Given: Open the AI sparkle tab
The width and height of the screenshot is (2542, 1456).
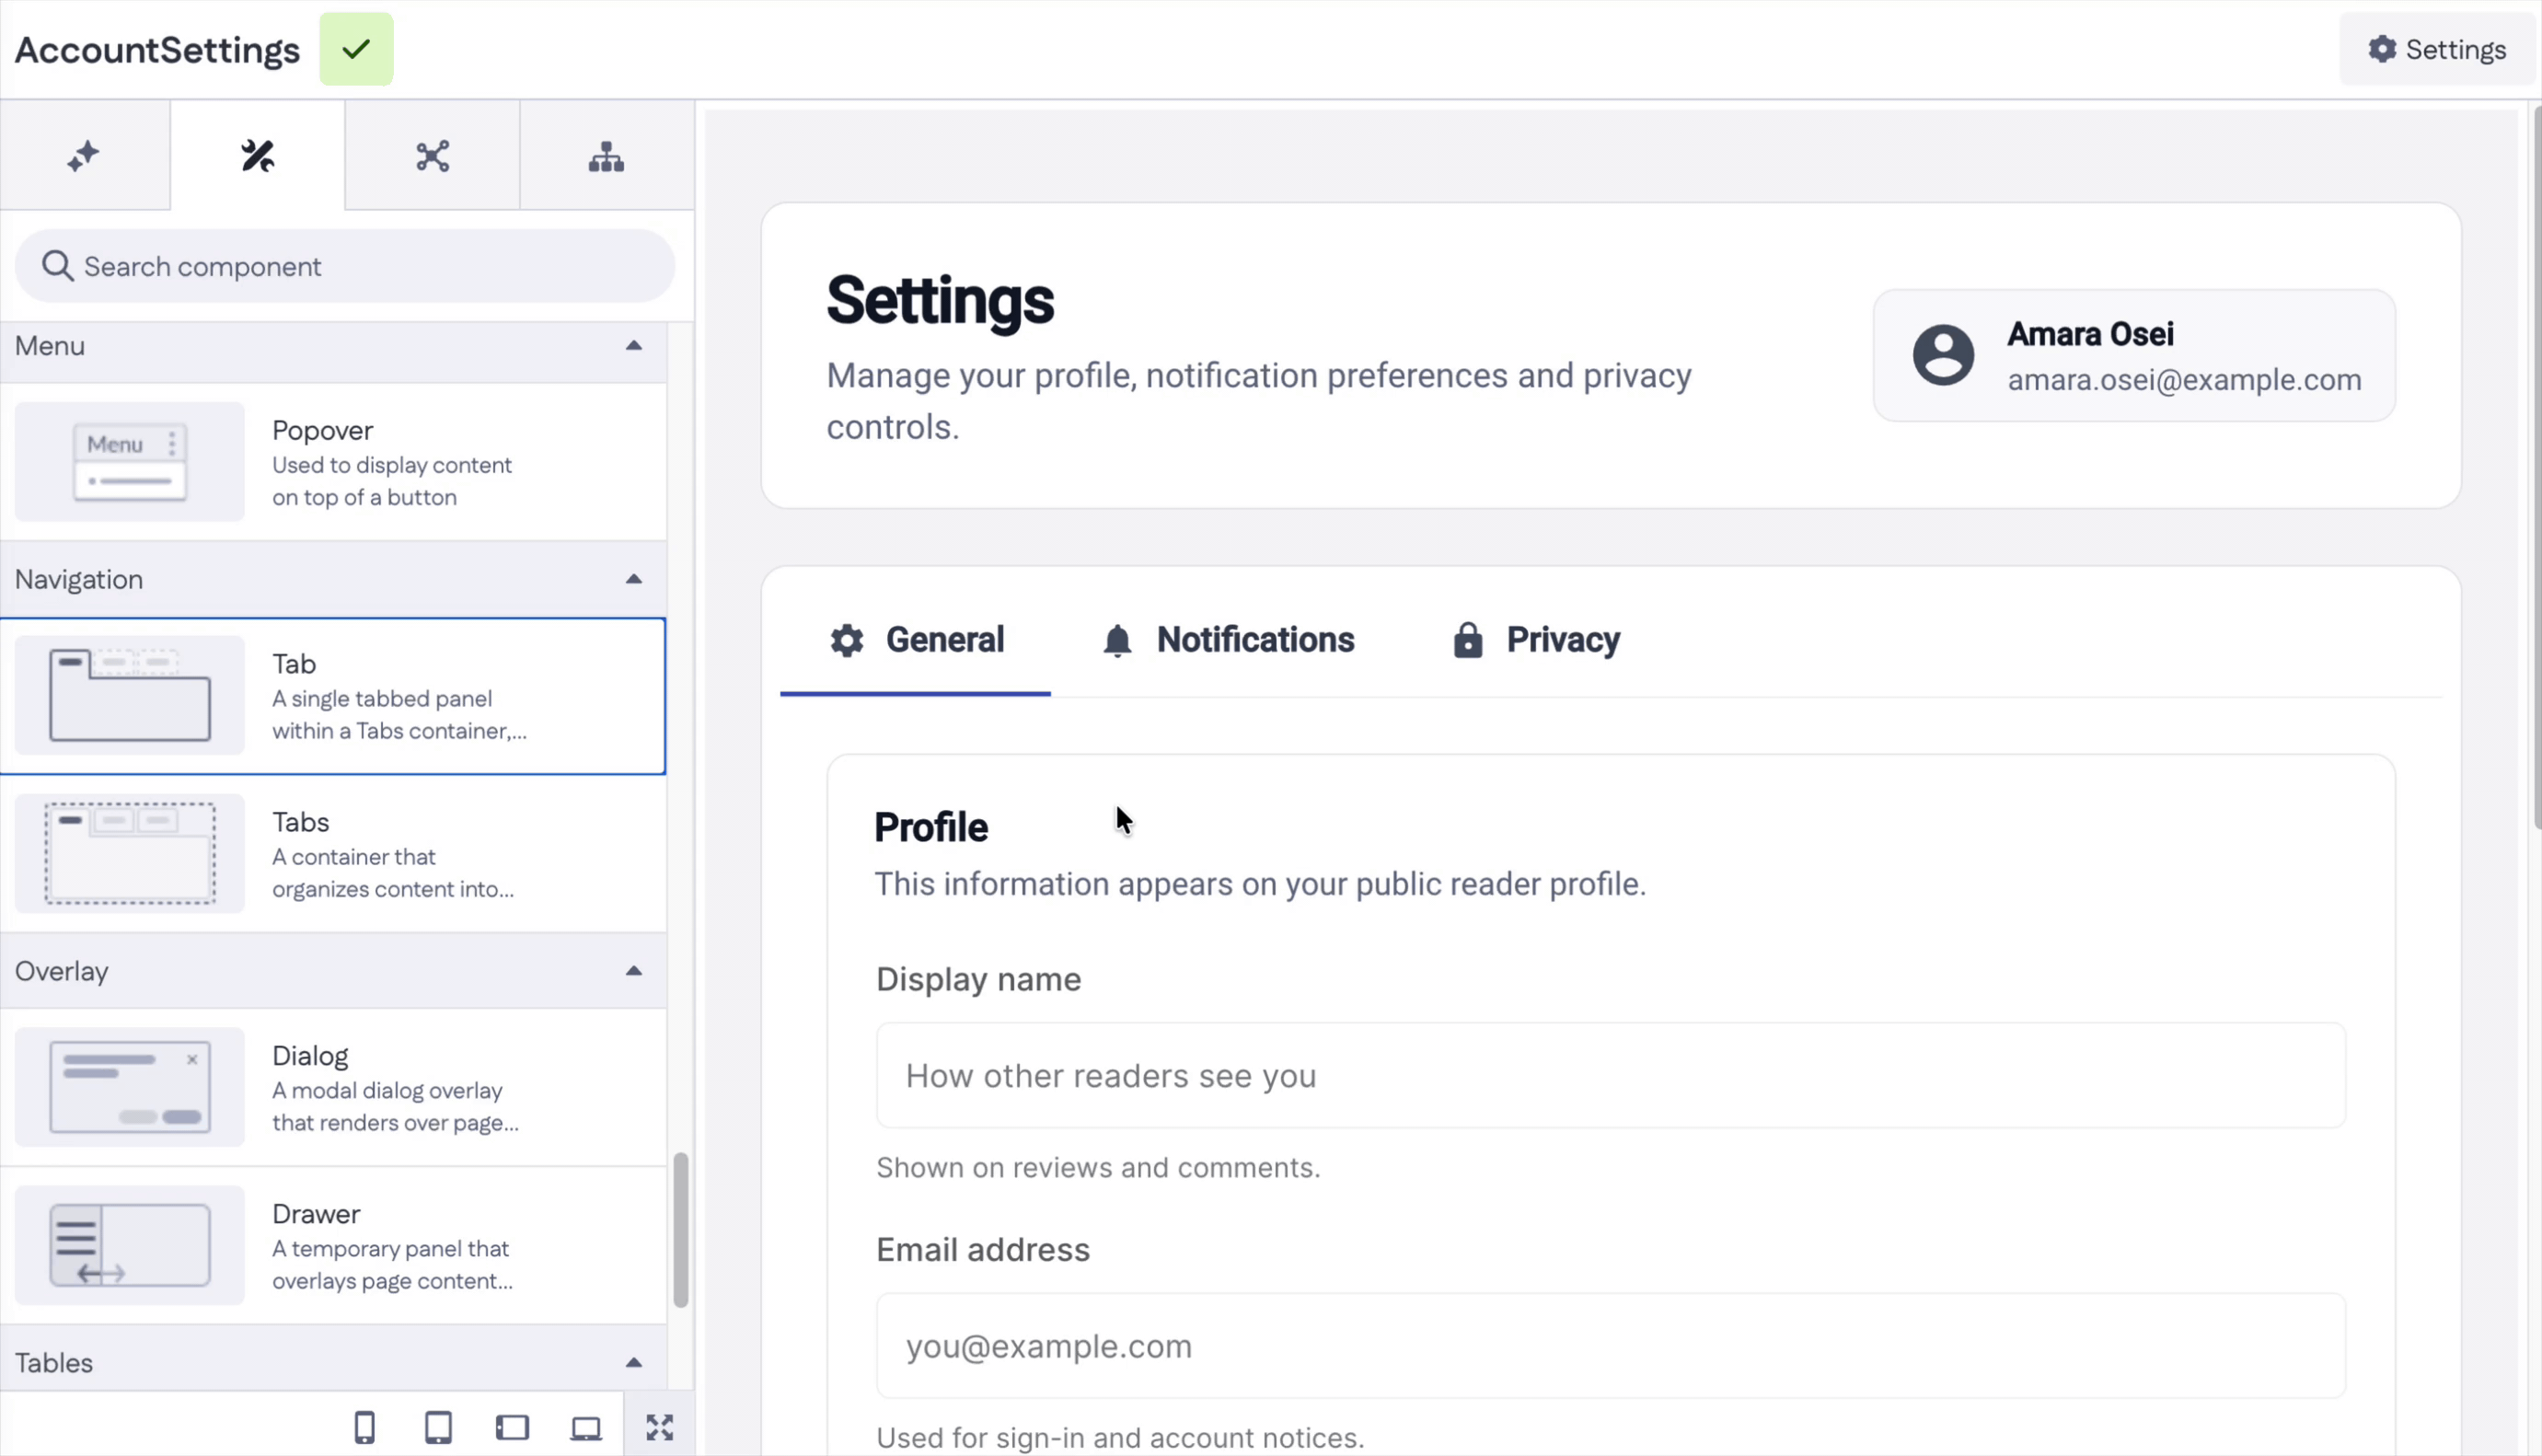Looking at the screenshot, I should pyautogui.click(x=84, y=156).
